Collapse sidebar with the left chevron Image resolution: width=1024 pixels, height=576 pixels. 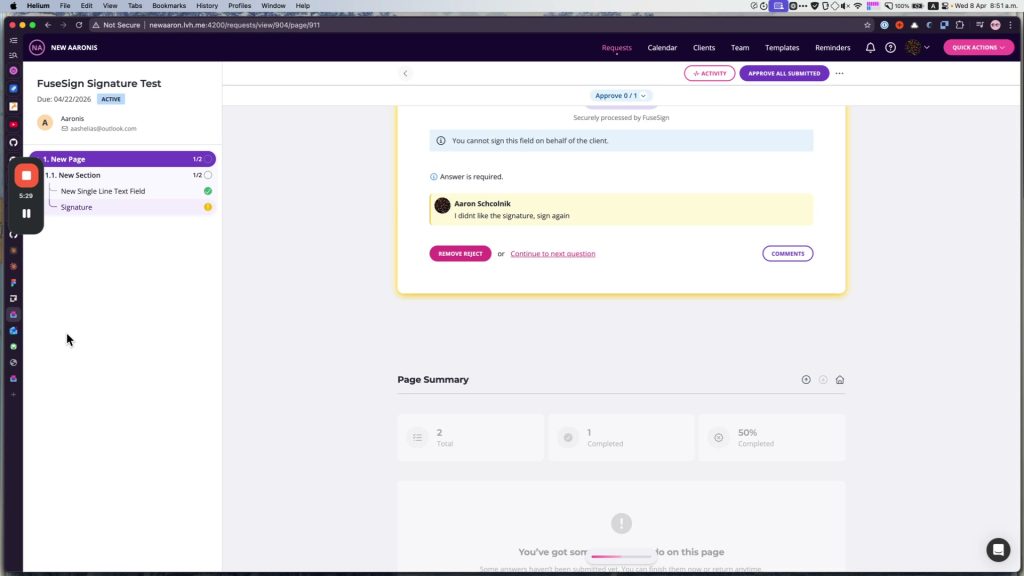(405, 73)
